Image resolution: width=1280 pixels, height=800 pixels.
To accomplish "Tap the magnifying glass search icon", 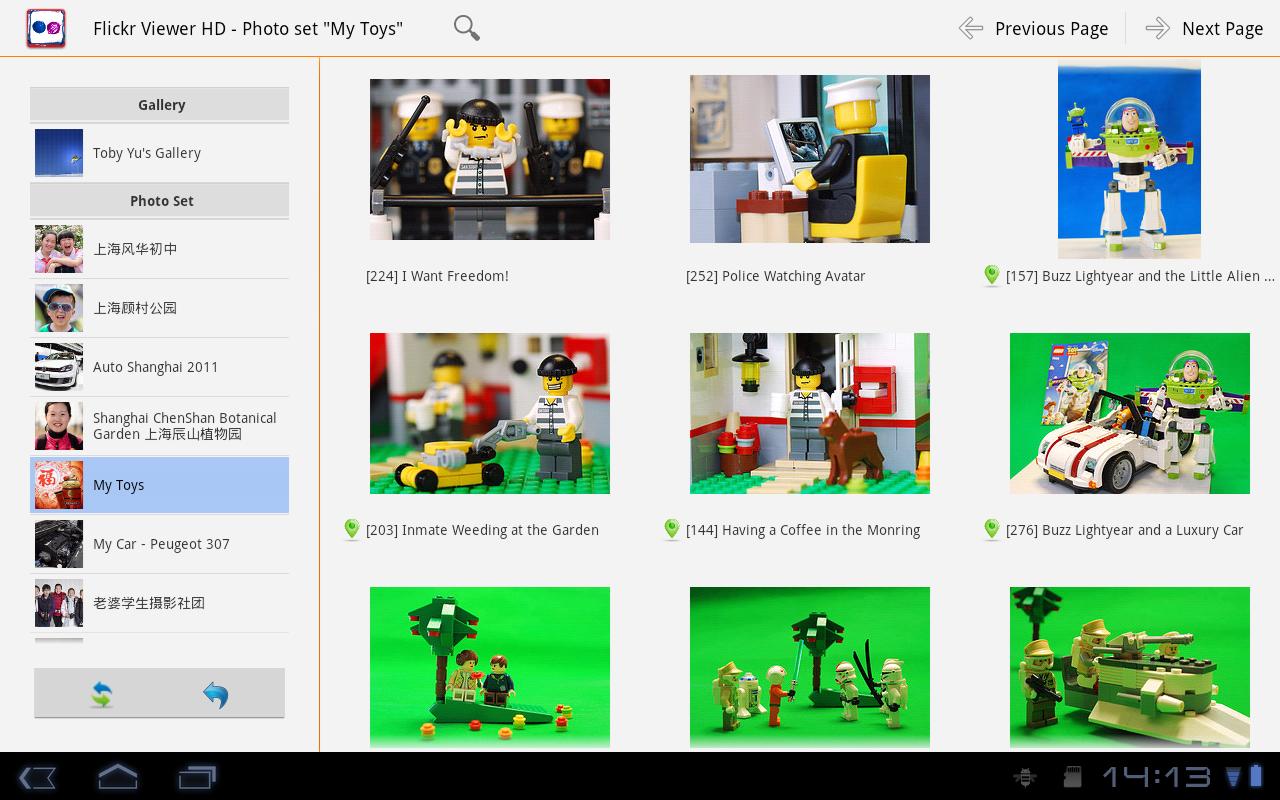I will 466,28.
